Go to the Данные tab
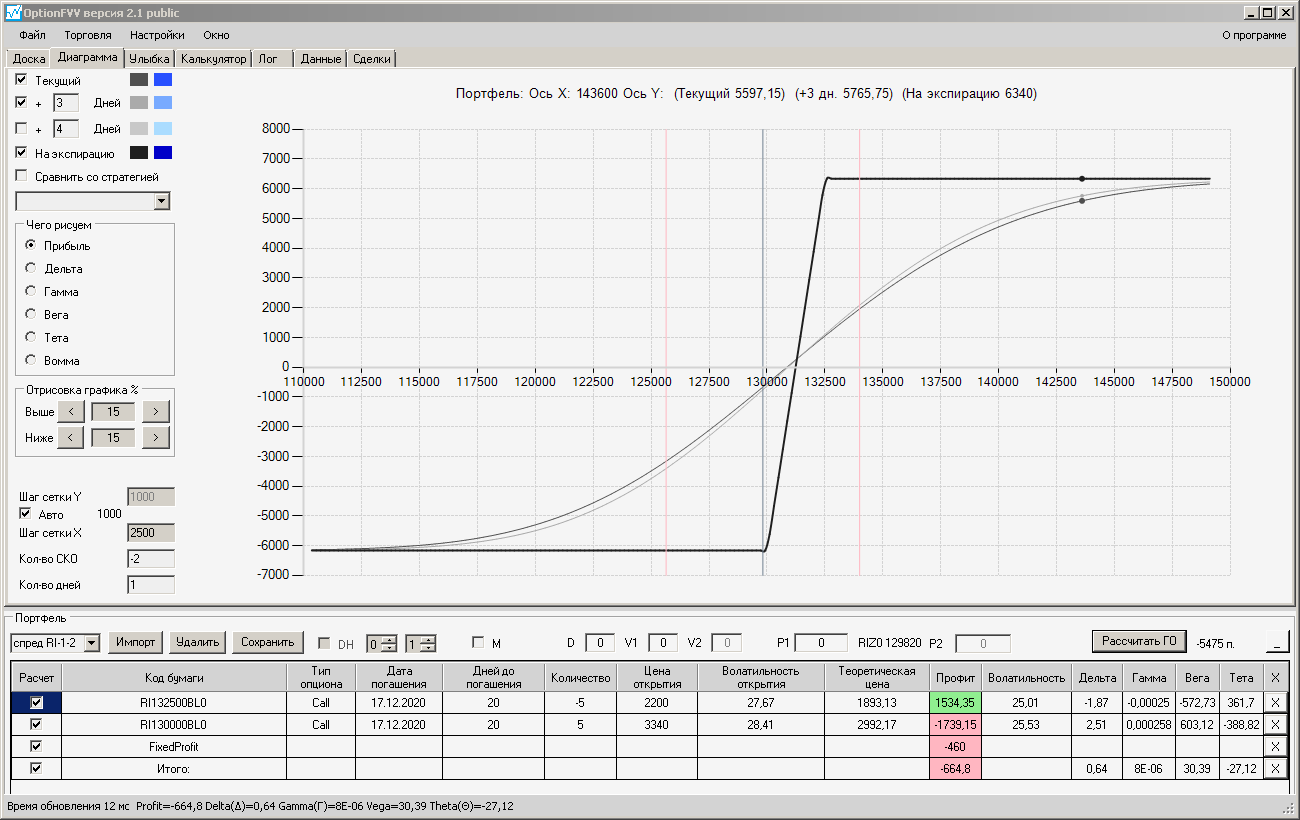Viewport: 1300px width, 820px height. click(x=321, y=59)
